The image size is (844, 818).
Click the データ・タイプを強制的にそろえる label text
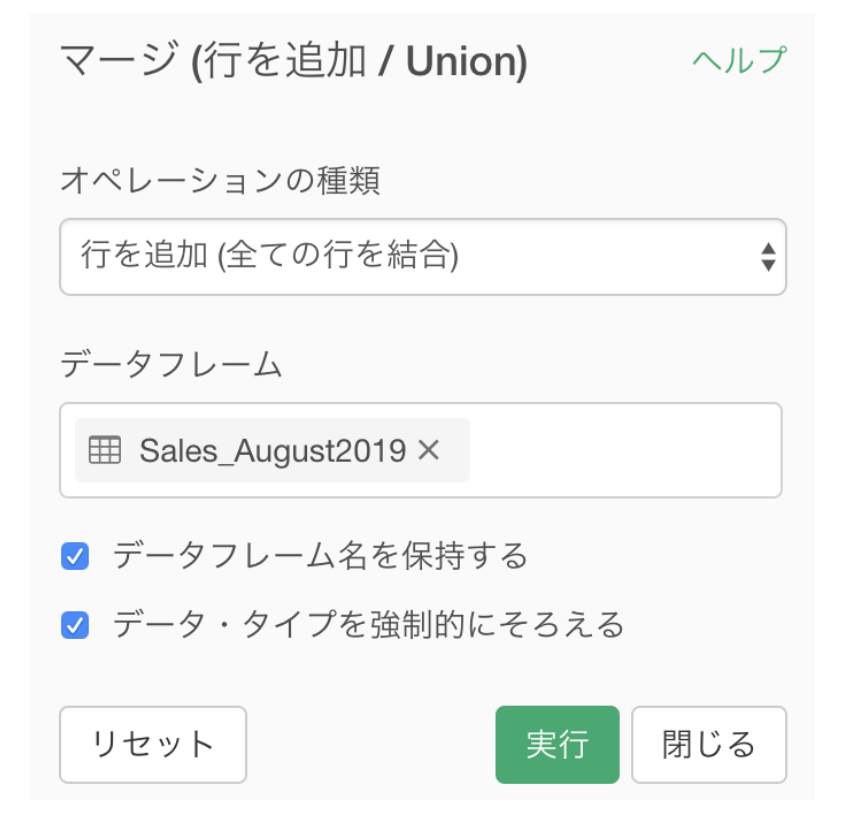click(368, 625)
